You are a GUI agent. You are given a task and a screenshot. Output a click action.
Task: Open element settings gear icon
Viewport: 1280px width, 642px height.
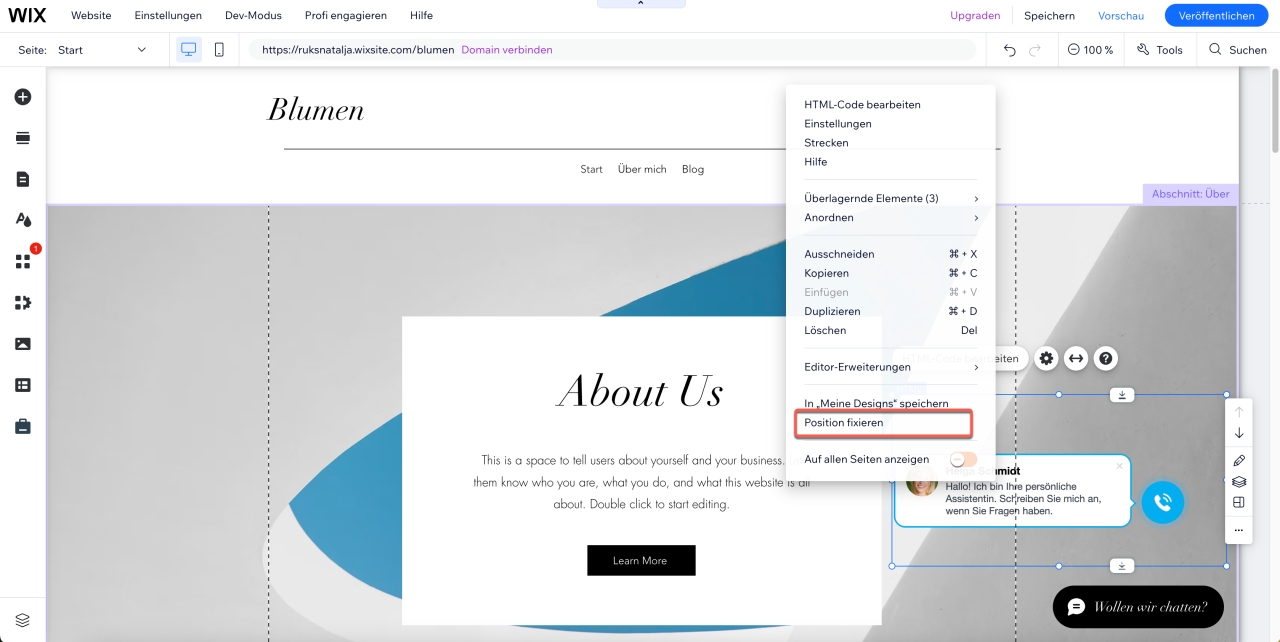1046,358
